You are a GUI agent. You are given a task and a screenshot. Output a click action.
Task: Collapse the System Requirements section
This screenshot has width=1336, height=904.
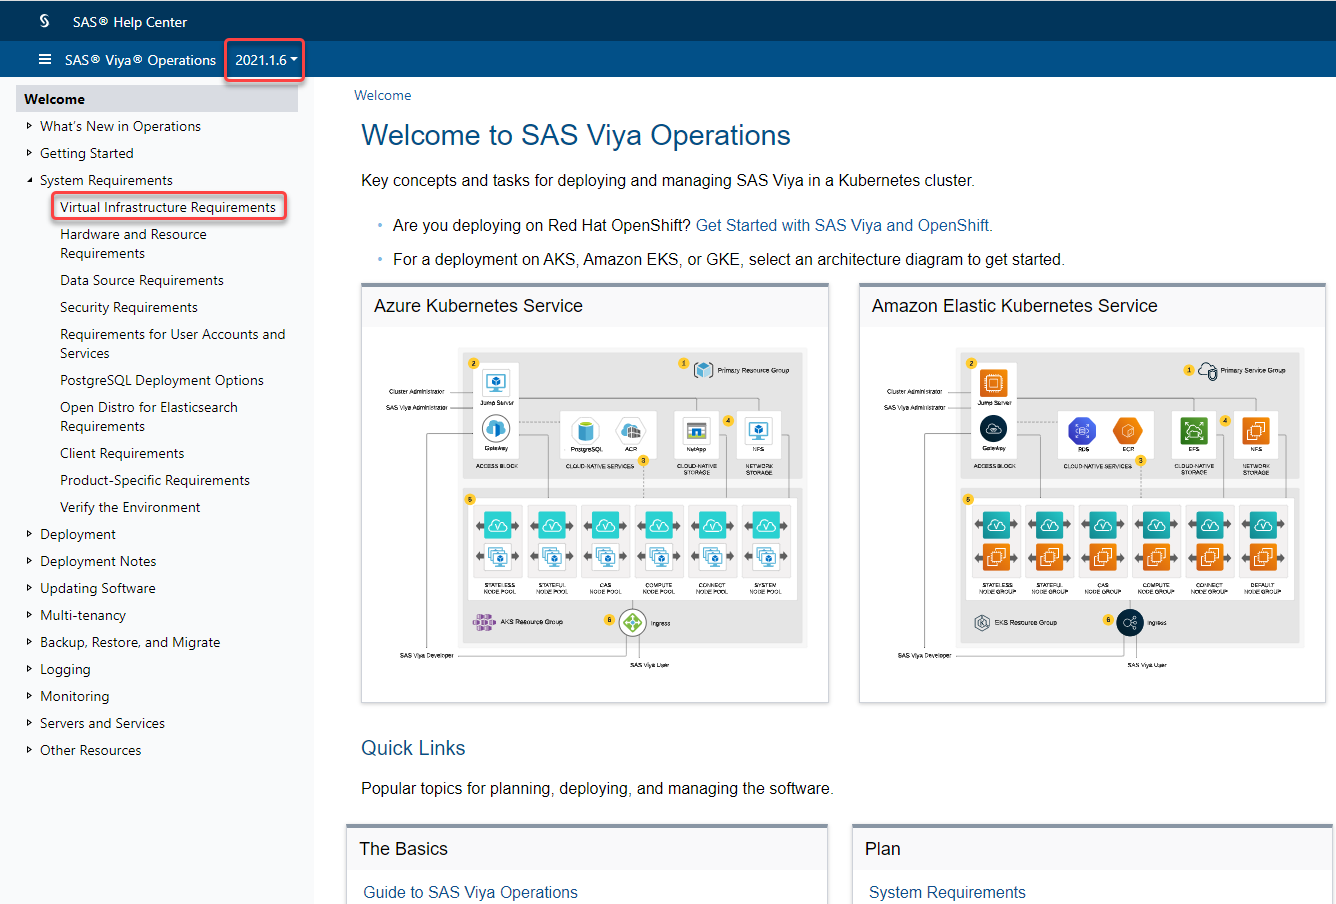tap(29, 180)
